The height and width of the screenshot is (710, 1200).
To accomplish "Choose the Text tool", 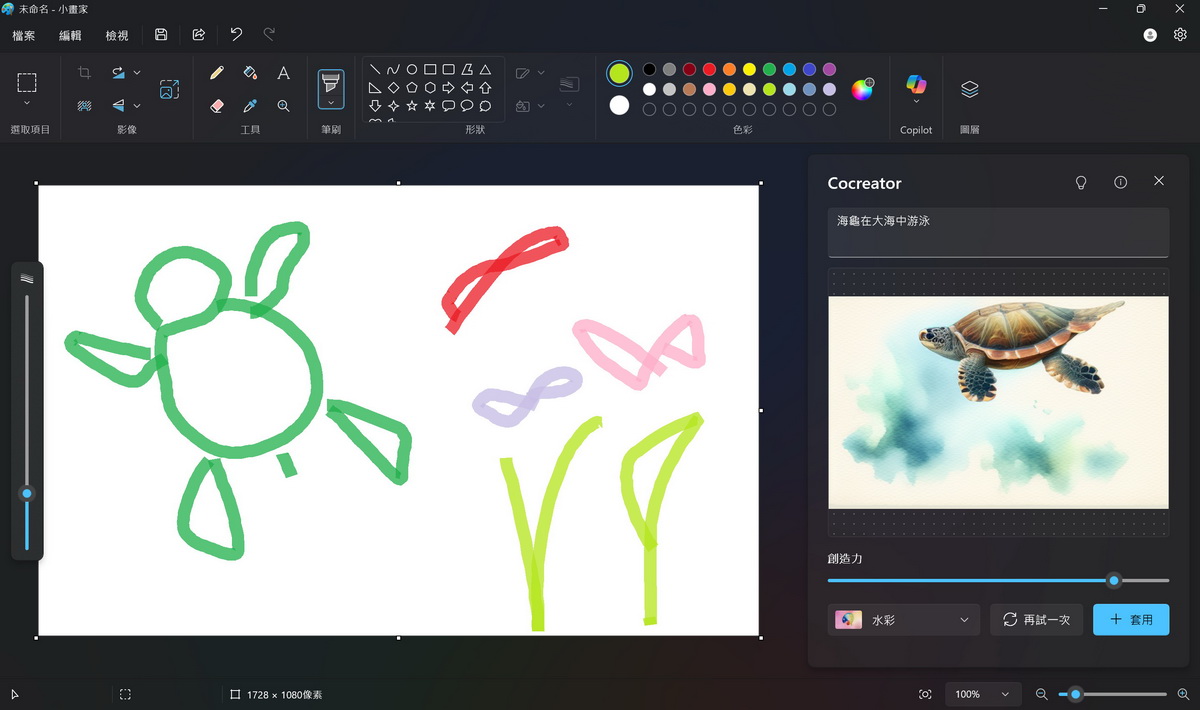I will tap(284, 73).
